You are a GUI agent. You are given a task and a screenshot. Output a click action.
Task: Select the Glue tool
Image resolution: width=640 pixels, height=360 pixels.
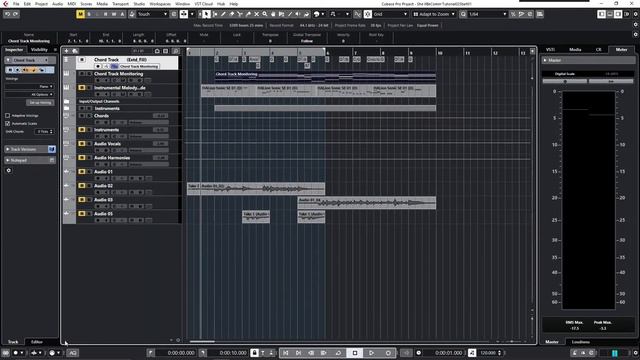pos(248,14)
